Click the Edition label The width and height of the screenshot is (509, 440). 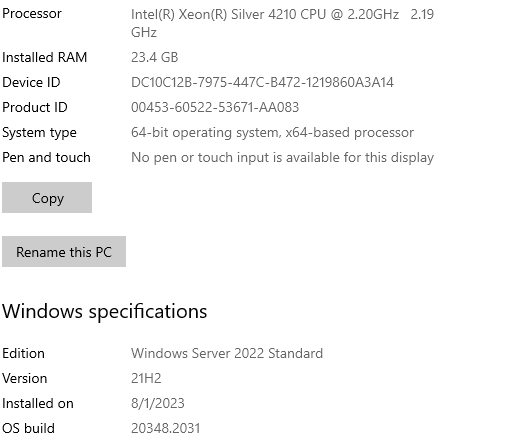pos(23,353)
